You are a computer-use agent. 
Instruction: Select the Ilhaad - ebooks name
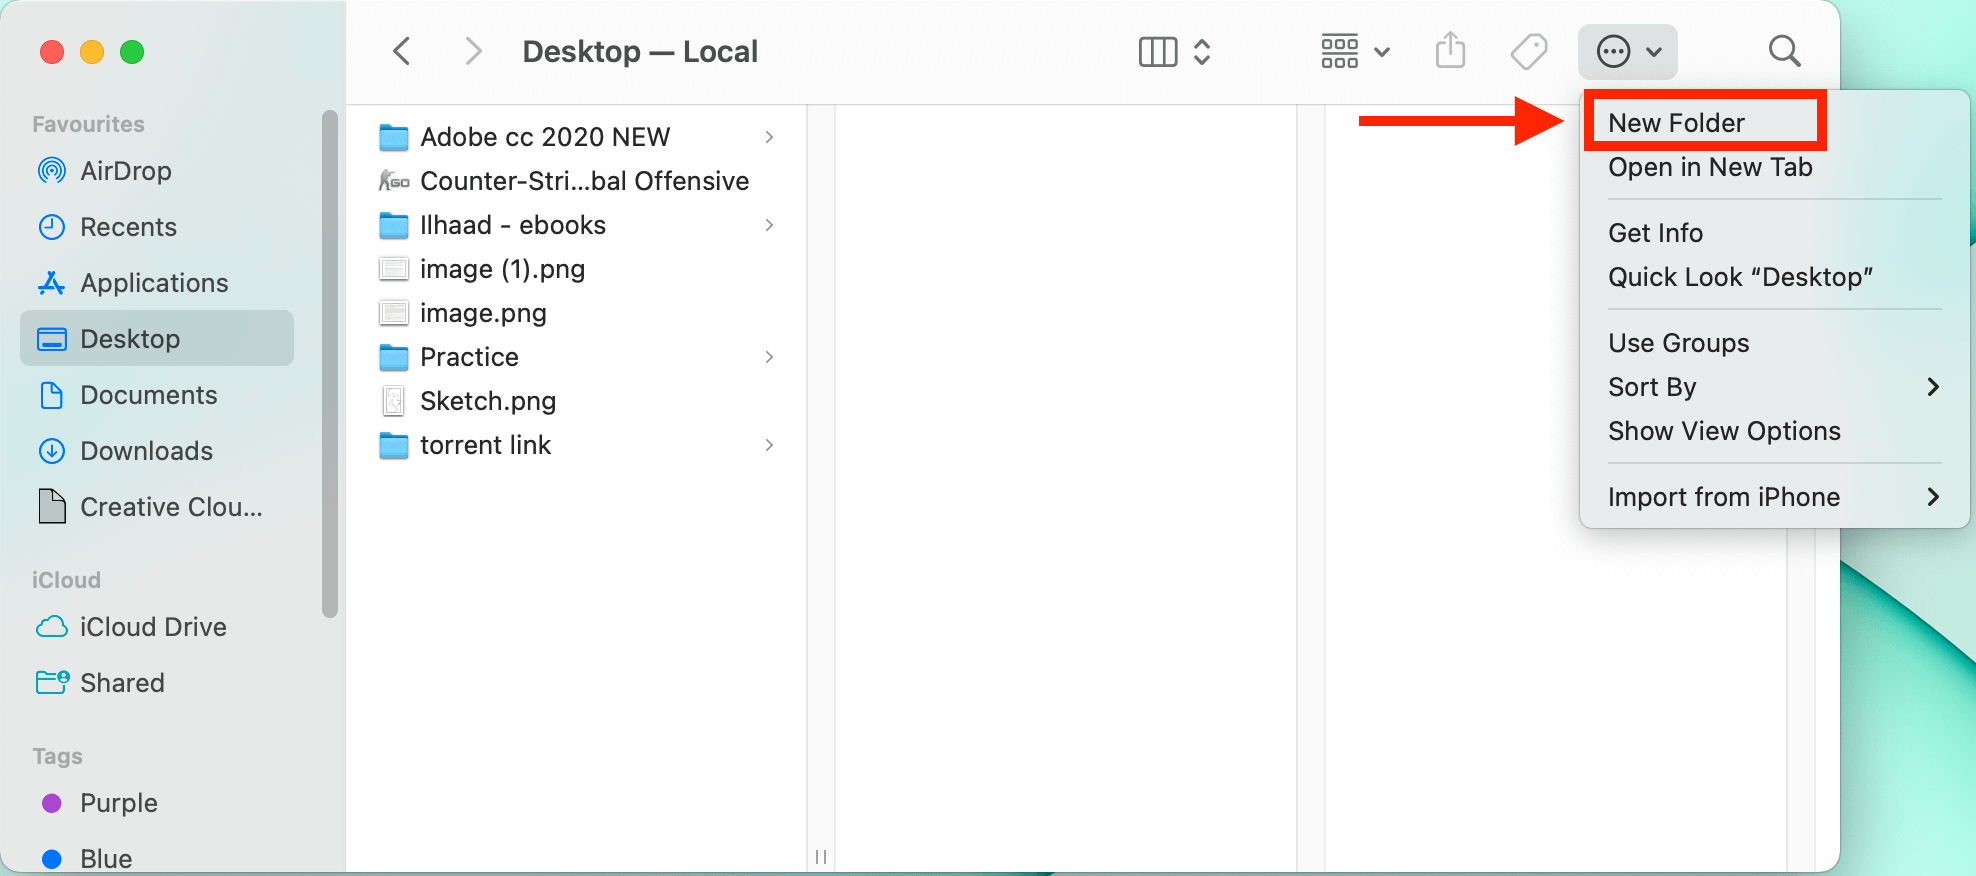coord(513,225)
